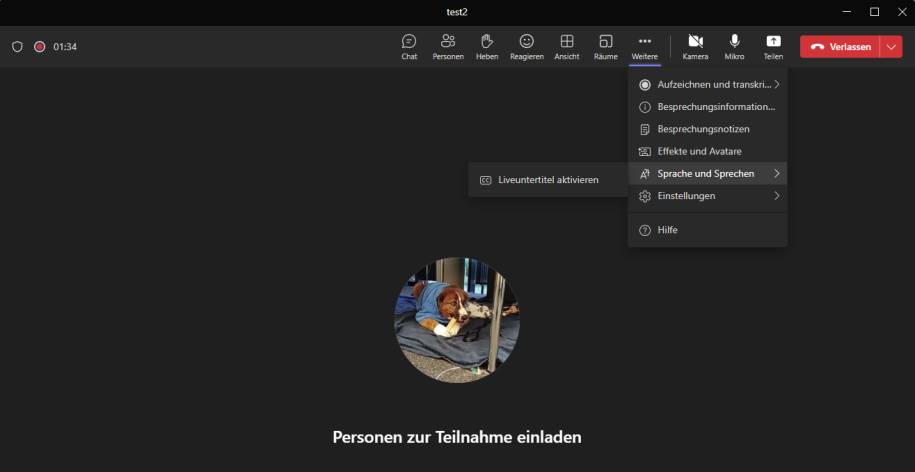Screen dimensions: 915x472
Task: Open Einstellungen submenu
Action: point(707,195)
